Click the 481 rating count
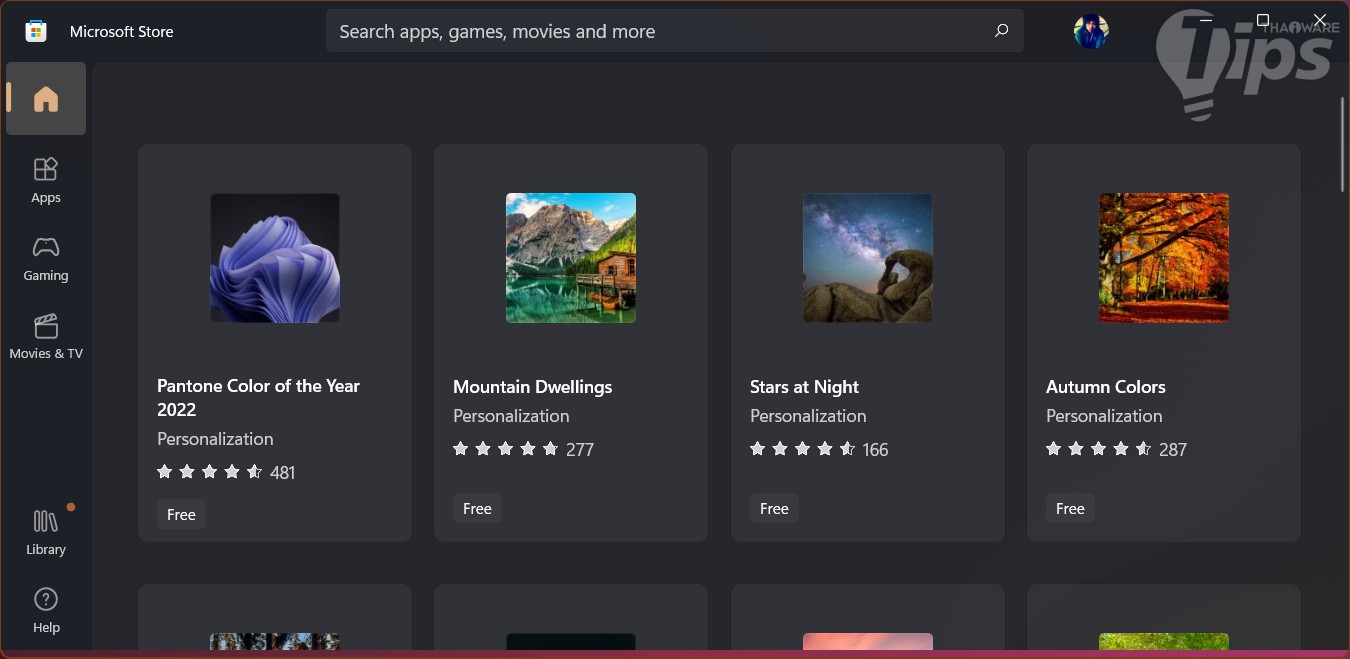 pos(283,473)
